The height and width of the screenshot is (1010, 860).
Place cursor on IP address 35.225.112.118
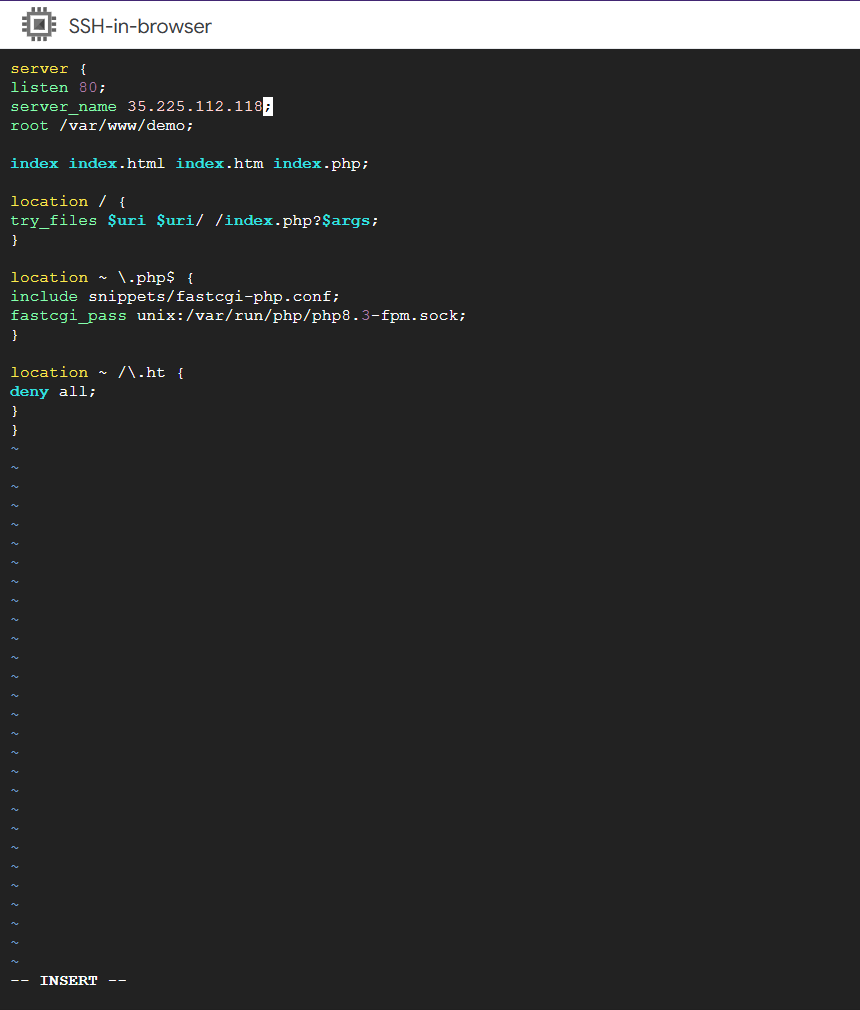tap(194, 107)
